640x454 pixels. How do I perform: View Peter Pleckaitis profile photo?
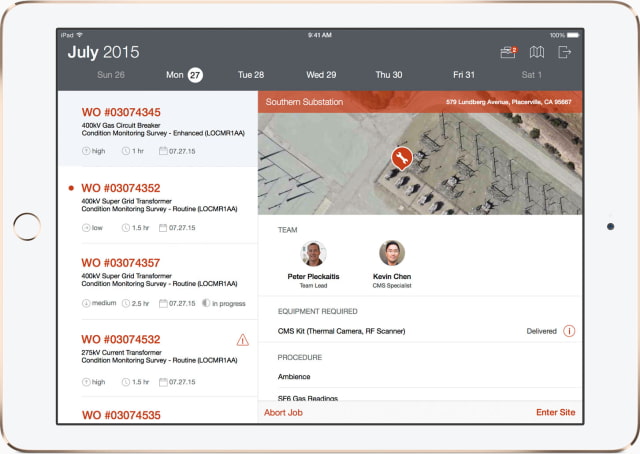(313, 254)
